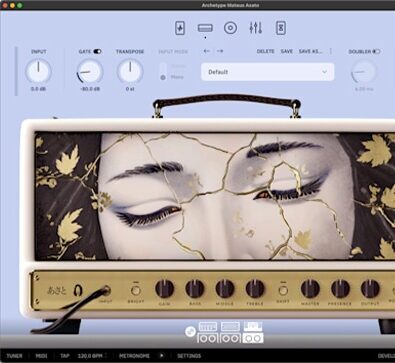Open the Default preset dropdown

click(x=267, y=72)
